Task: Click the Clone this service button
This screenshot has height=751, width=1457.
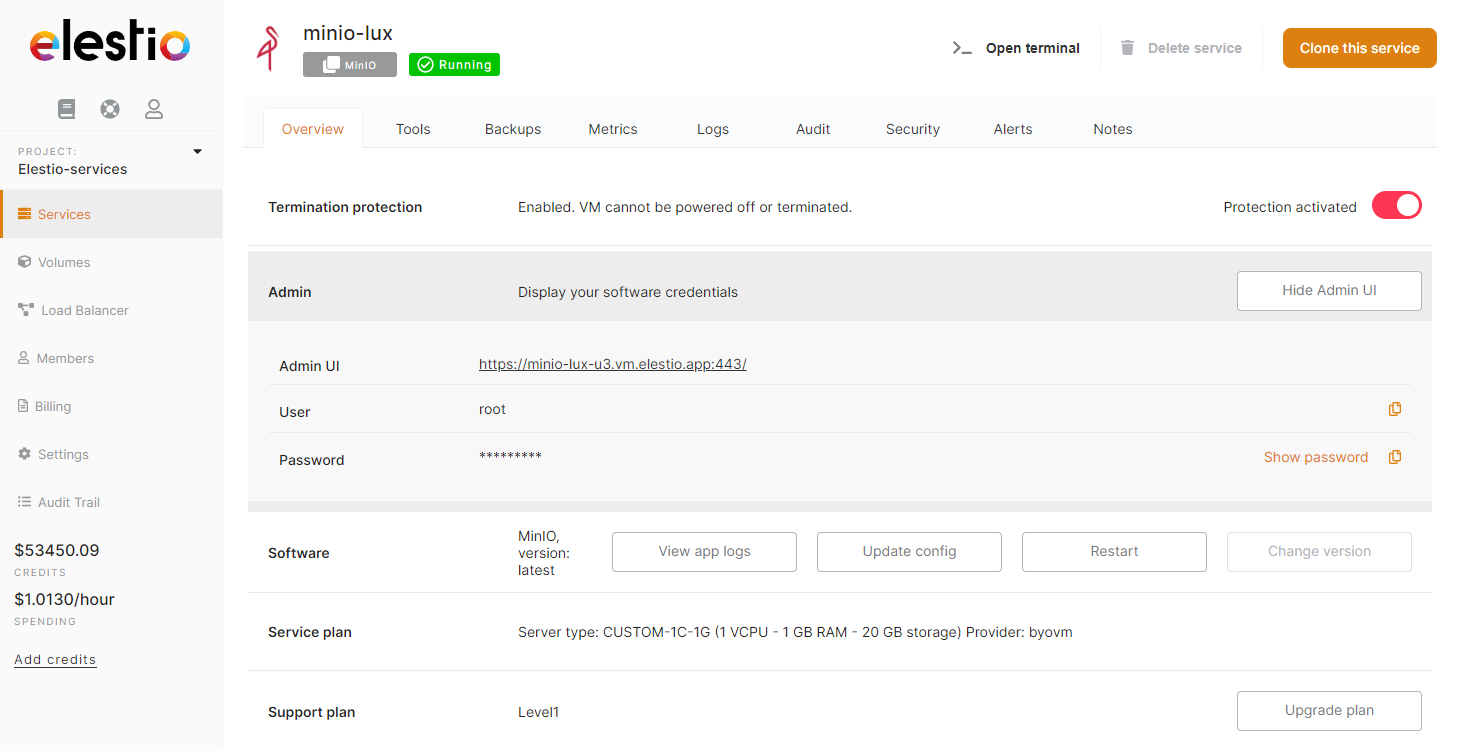Action: pyautogui.click(x=1360, y=48)
